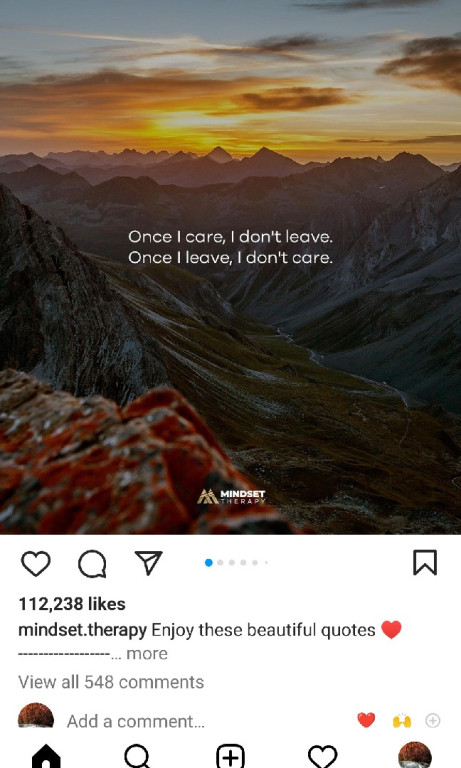Jump to second carousel dot indicator
The image size is (461, 768).
pos(220,563)
